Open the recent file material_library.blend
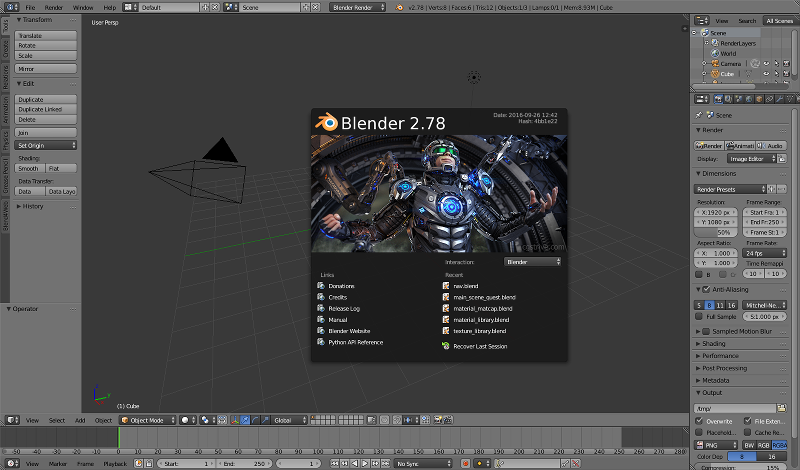The width and height of the screenshot is (800, 470). pyautogui.click(x=481, y=319)
